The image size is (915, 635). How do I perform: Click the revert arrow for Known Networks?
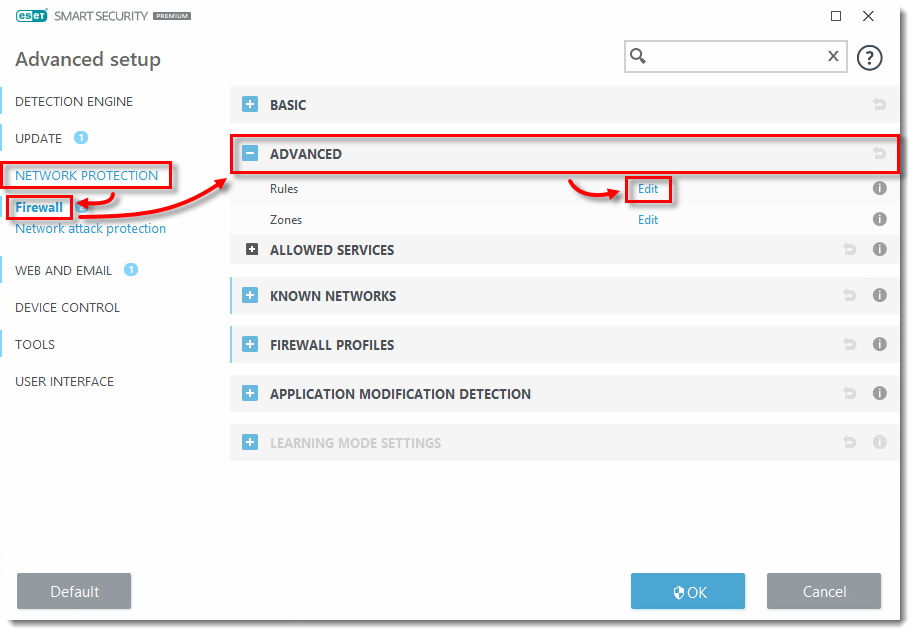click(849, 295)
